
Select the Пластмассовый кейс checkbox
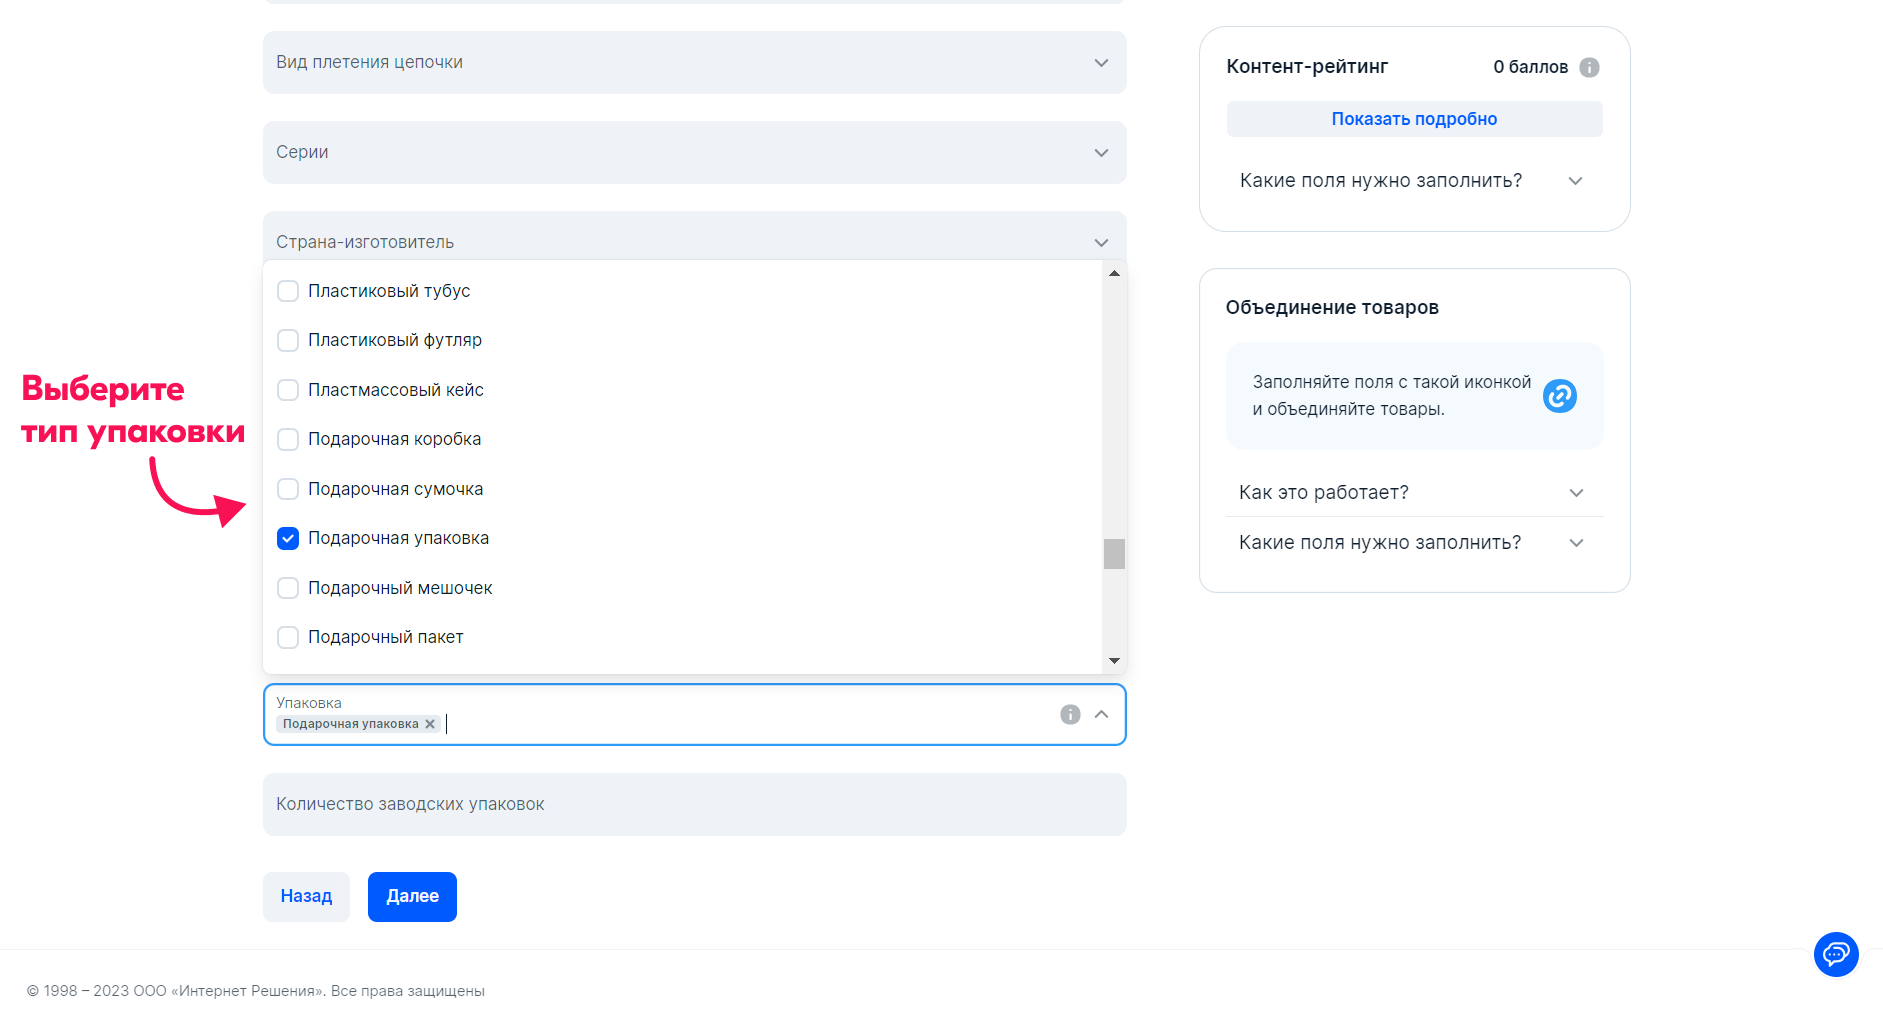pos(288,390)
